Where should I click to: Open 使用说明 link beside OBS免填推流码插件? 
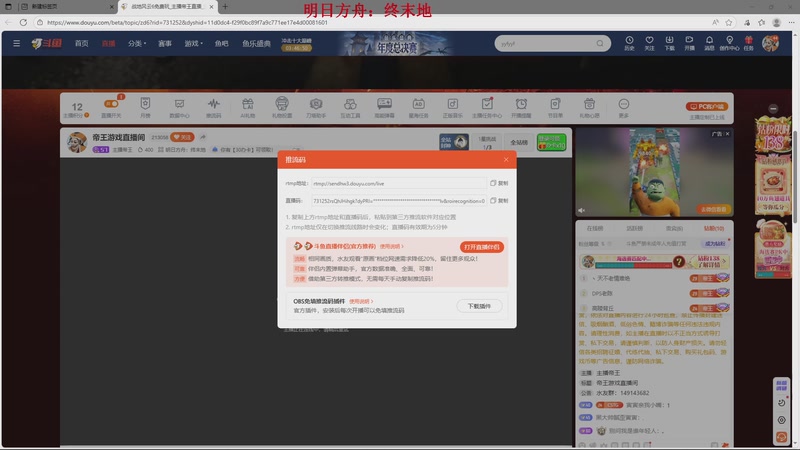(x=361, y=302)
